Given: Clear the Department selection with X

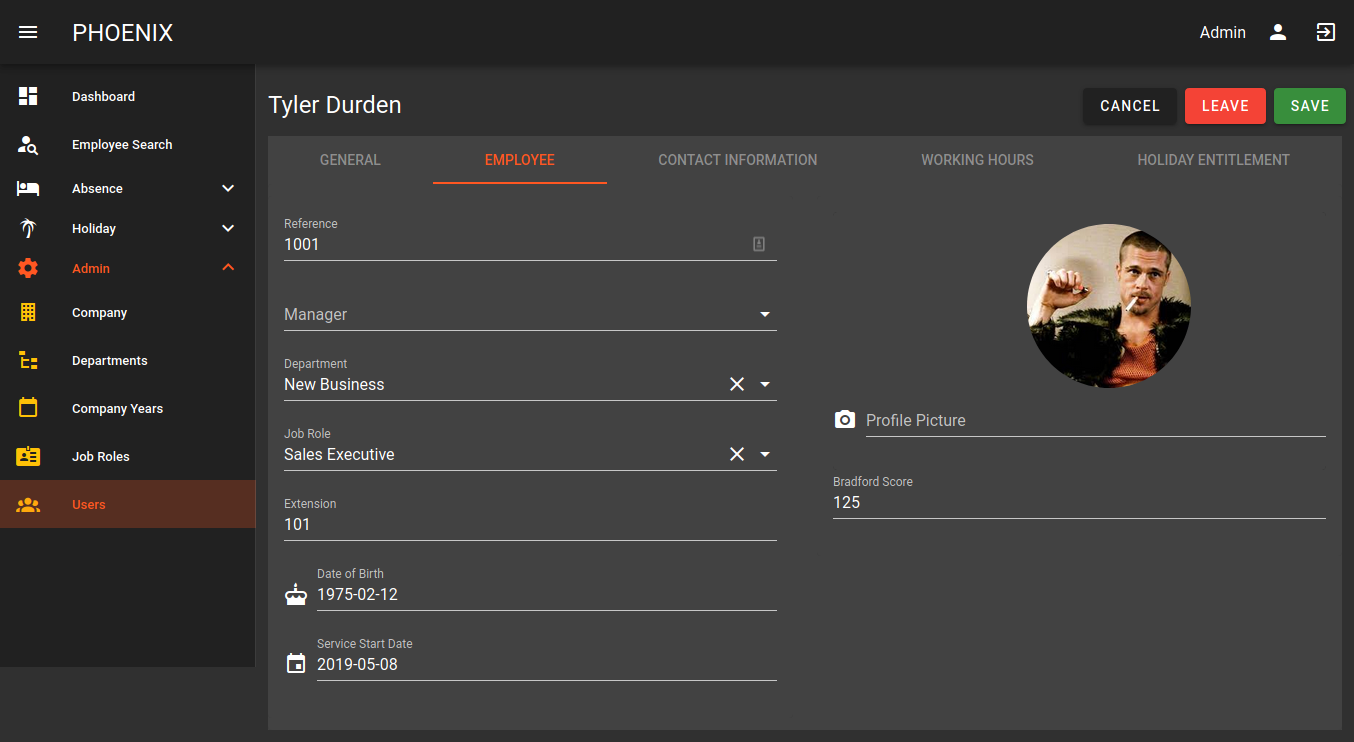Looking at the screenshot, I should [x=737, y=384].
